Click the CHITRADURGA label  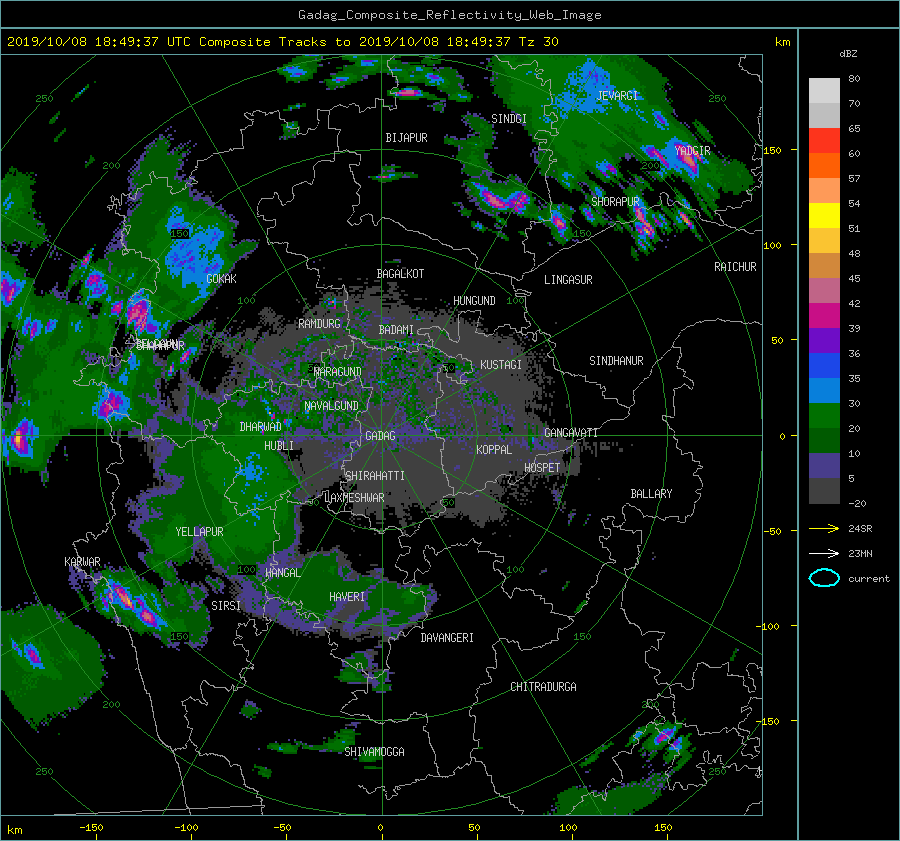pos(543,687)
